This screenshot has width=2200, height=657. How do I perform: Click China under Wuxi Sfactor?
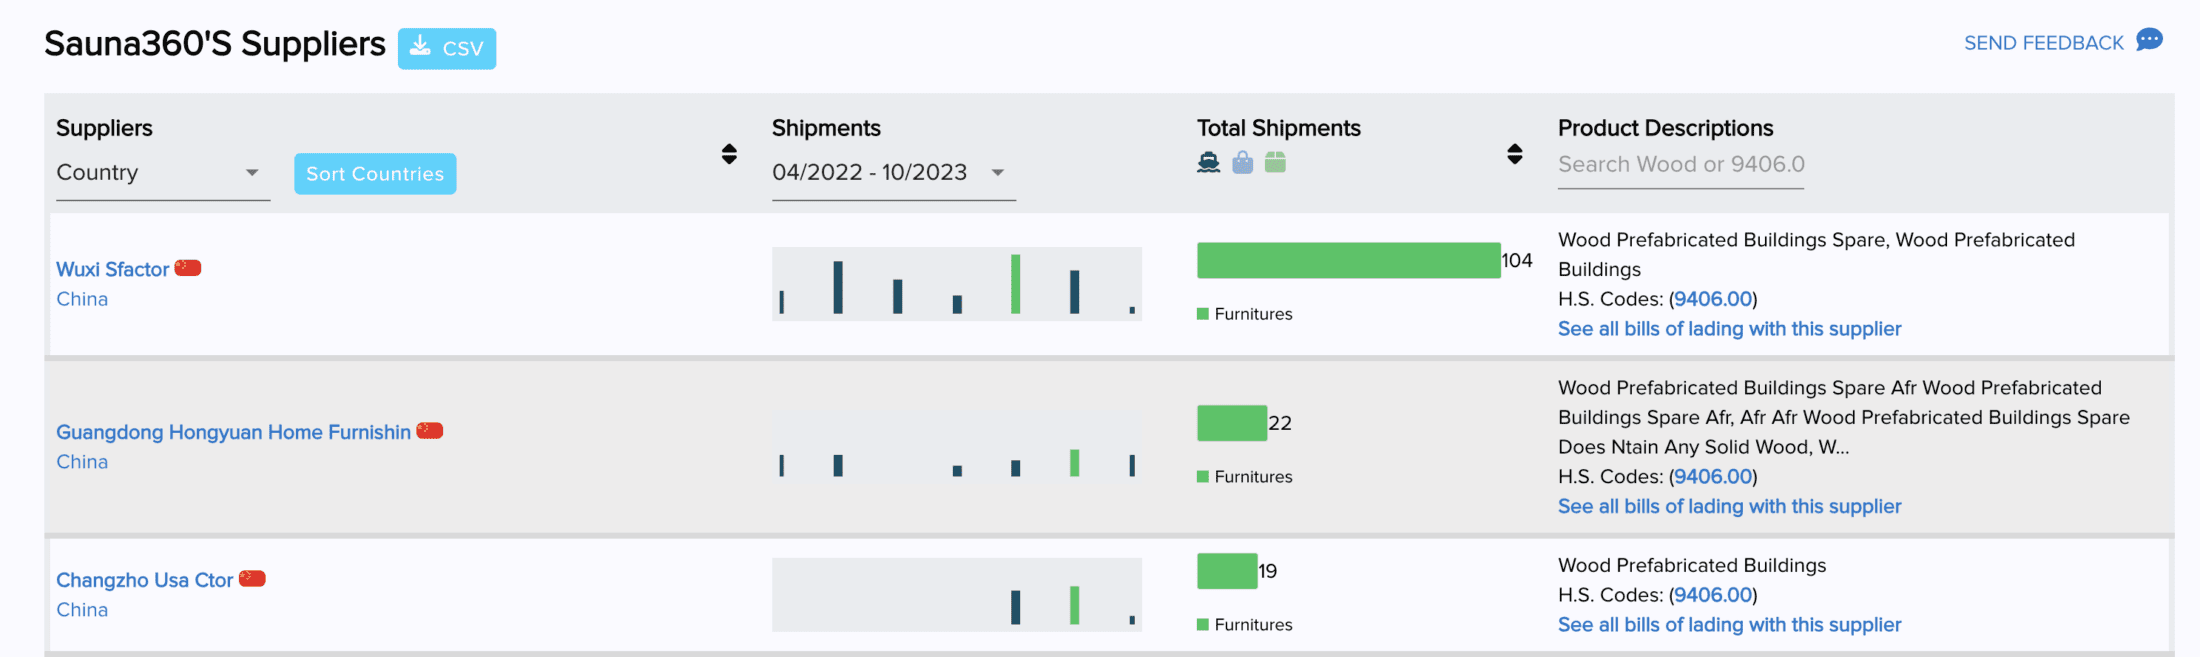click(82, 299)
